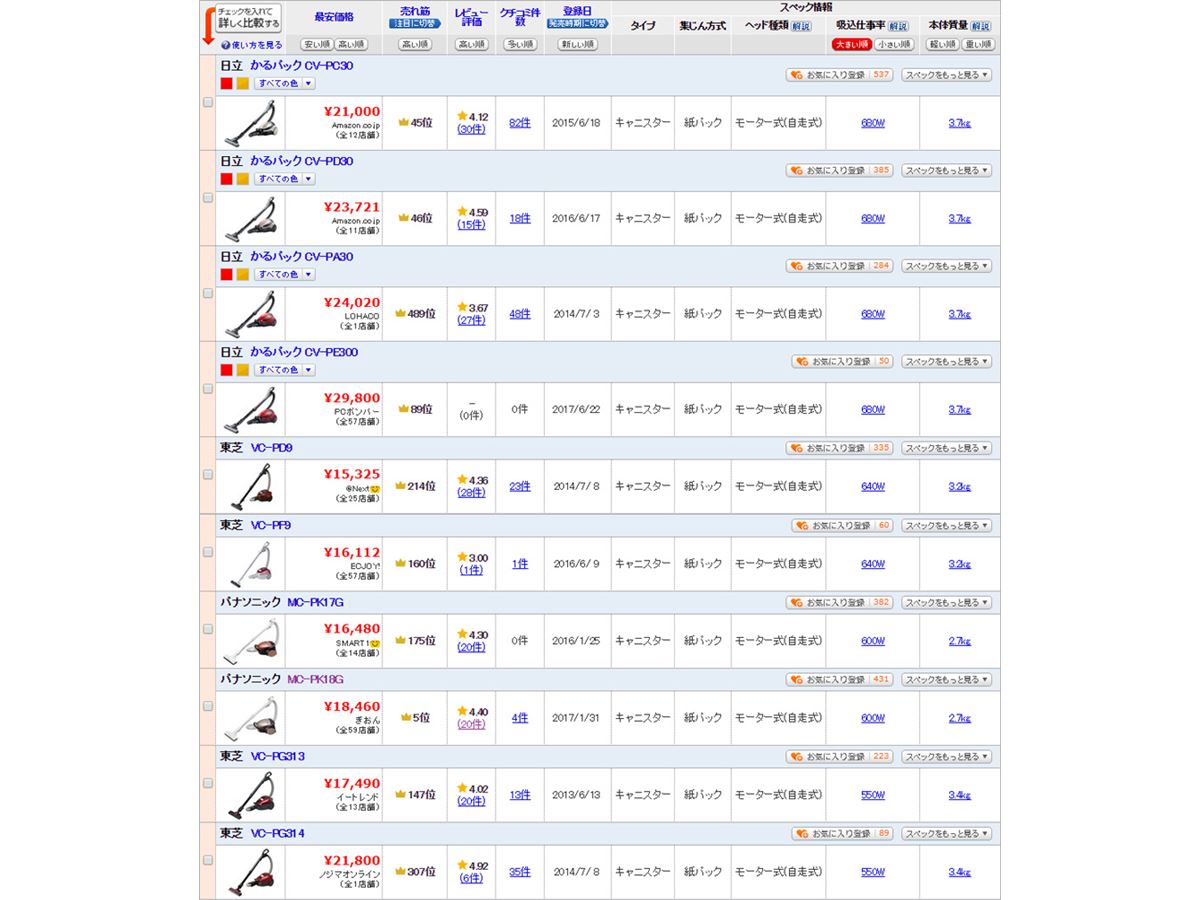The width and height of the screenshot is (1200, 900).
Task: Click the crown rank icon beside 45位
Action: click(404, 123)
